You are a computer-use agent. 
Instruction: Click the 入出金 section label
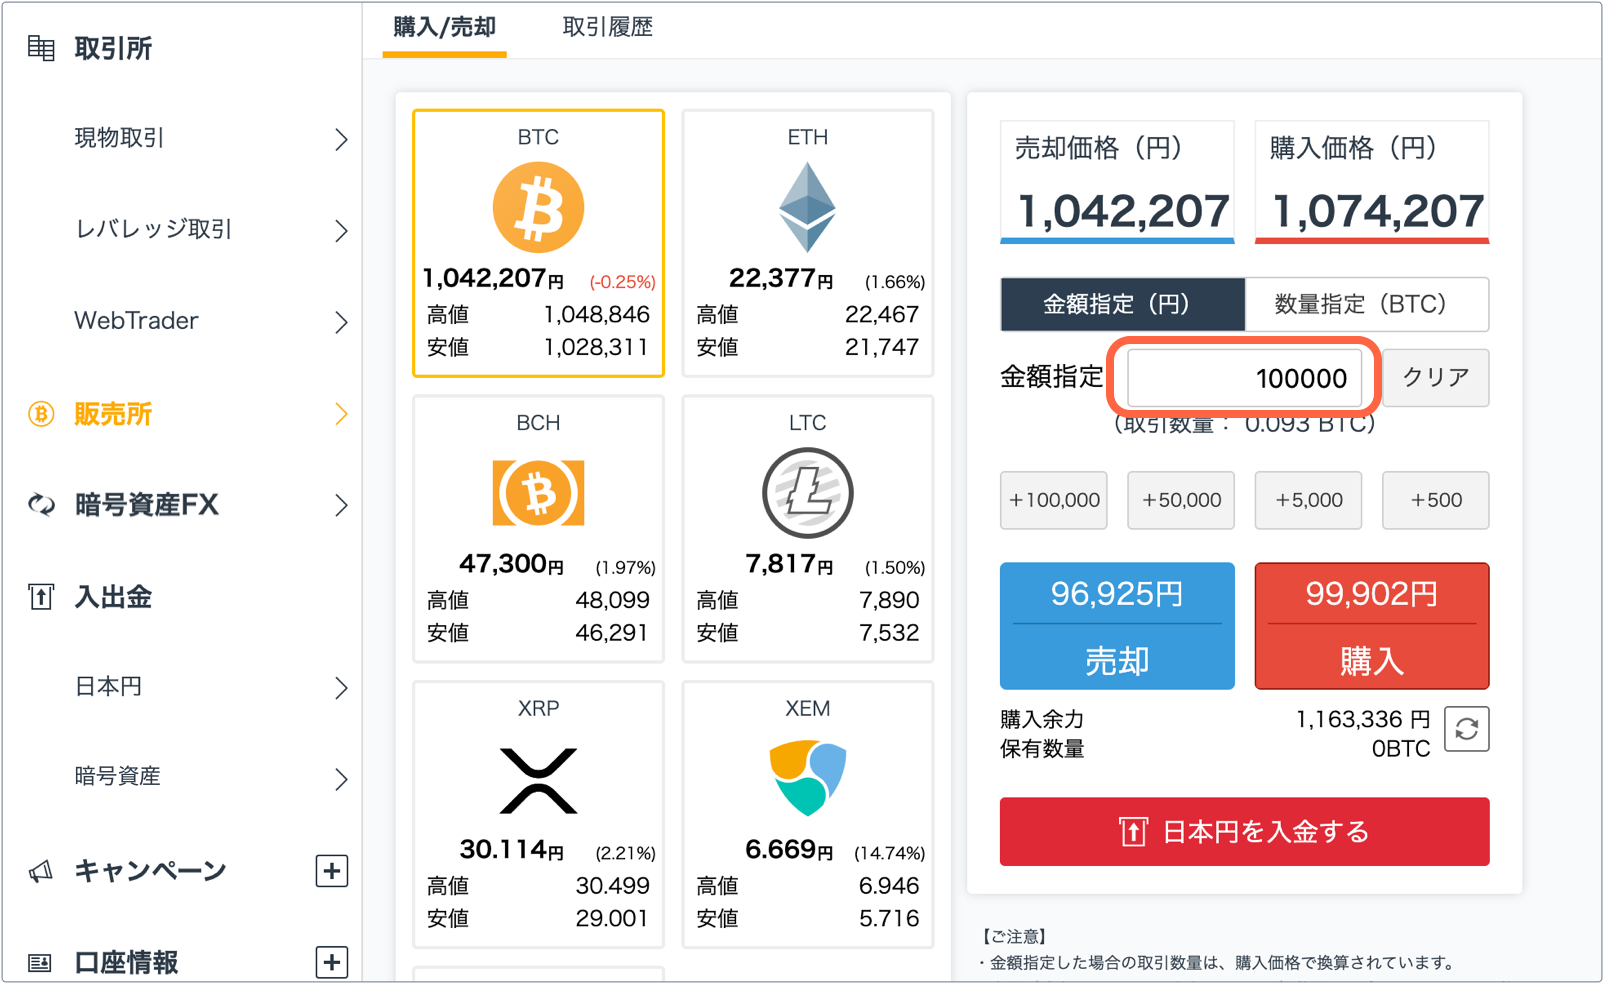(x=113, y=597)
